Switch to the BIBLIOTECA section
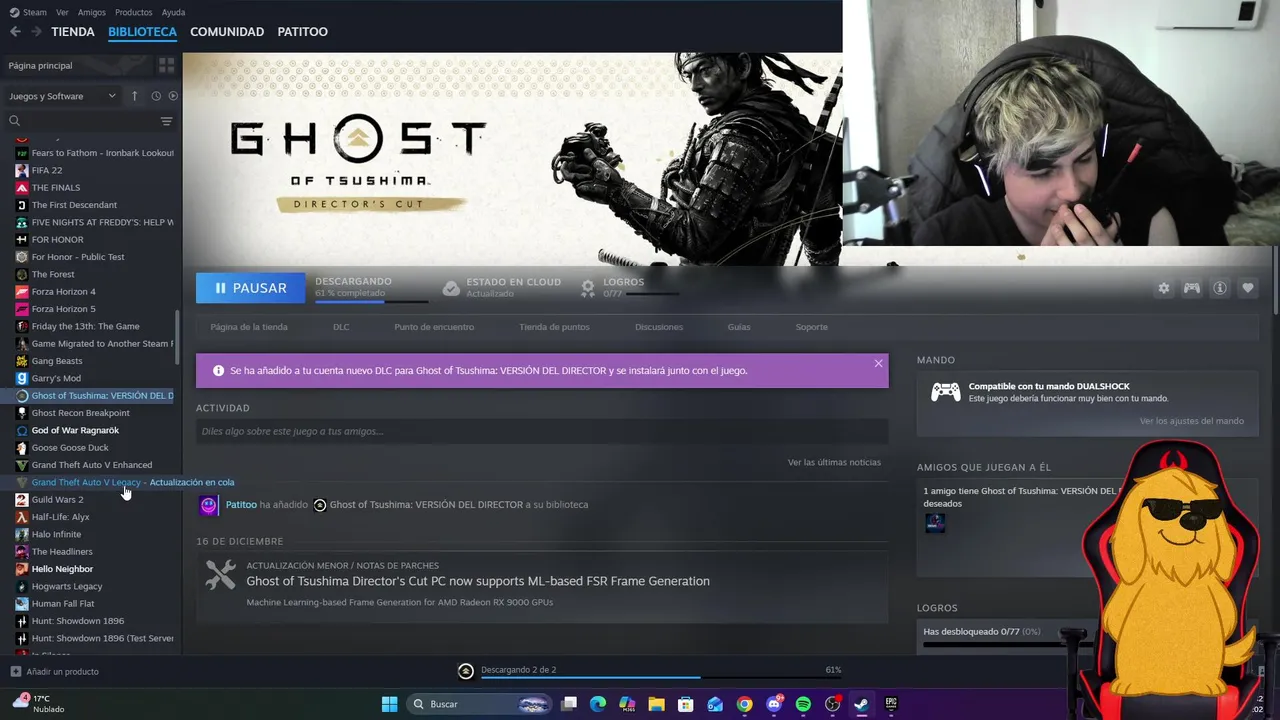The image size is (1280, 720). [x=142, y=32]
